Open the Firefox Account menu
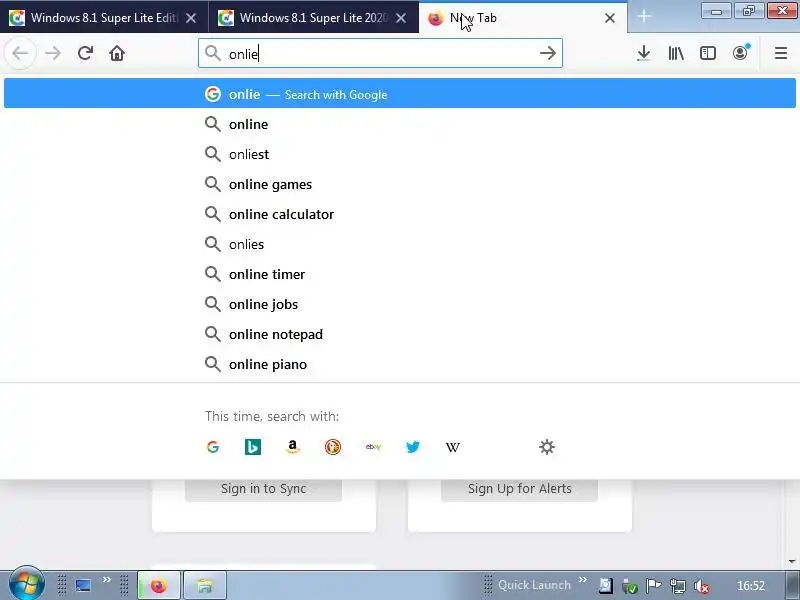 tap(740, 53)
